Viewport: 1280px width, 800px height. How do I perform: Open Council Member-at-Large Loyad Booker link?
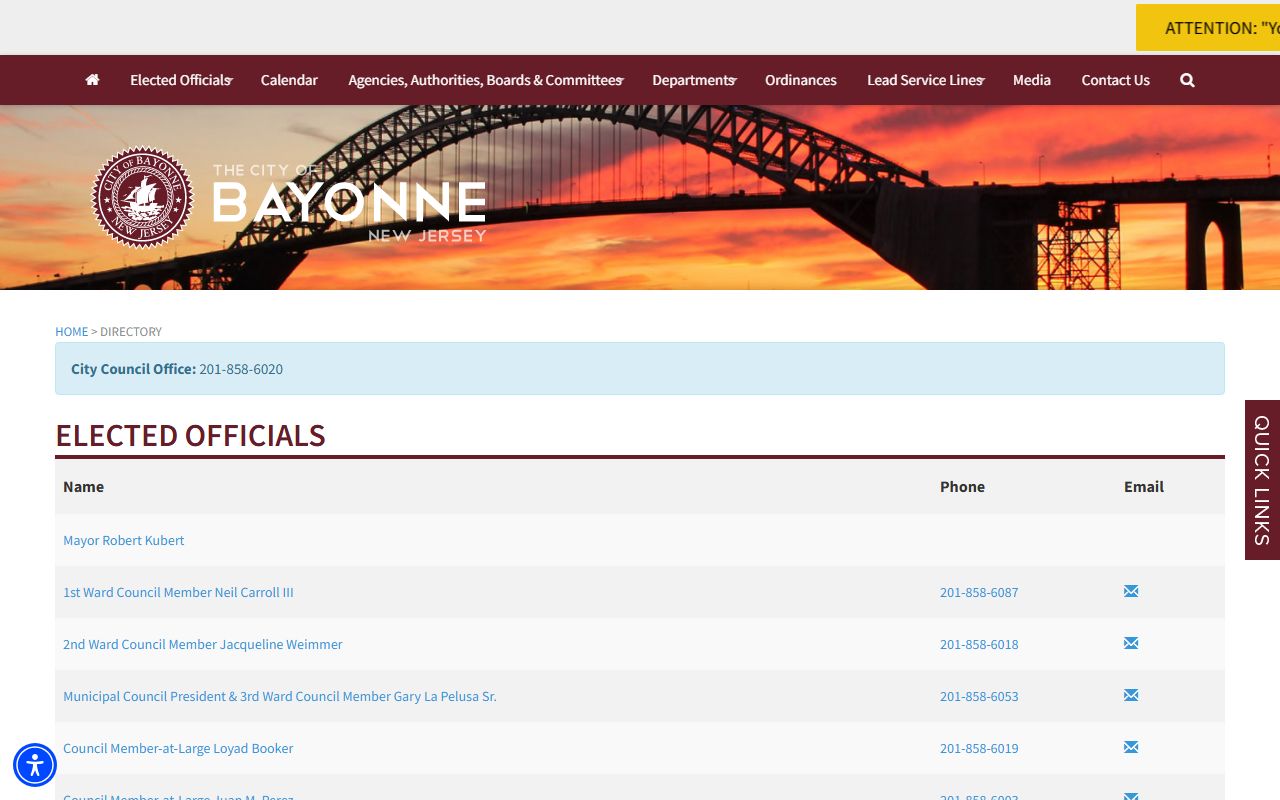(x=178, y=748)
